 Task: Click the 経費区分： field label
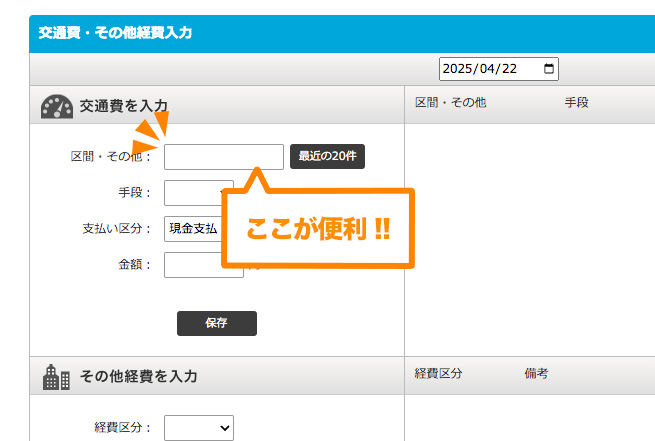tap(122, 428)
